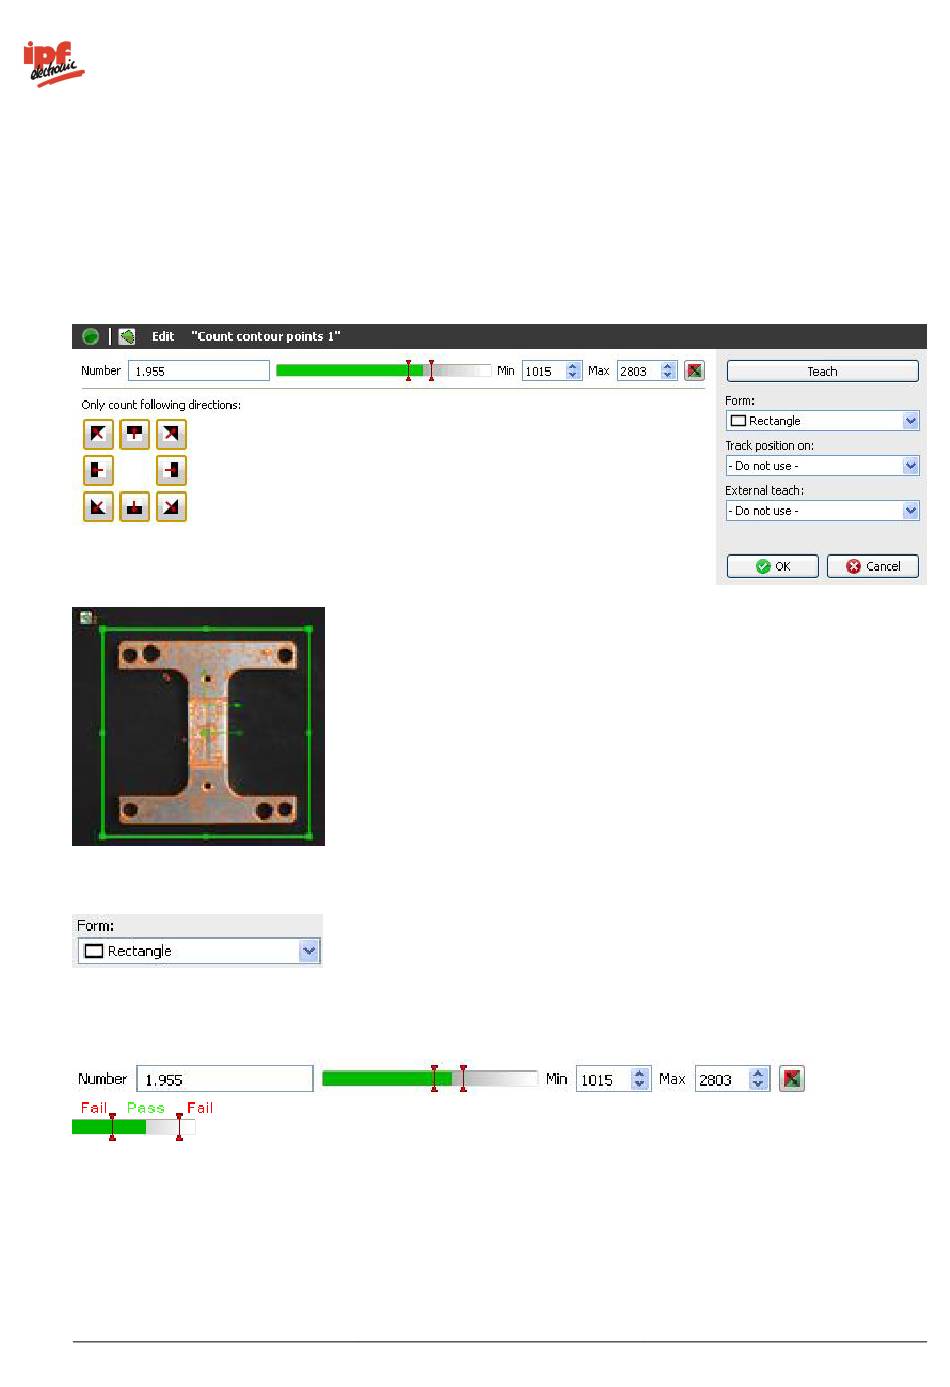Click the green status circle beside Edit
The height and width of the screenshot is (1387, 950).
pos(90,337)
